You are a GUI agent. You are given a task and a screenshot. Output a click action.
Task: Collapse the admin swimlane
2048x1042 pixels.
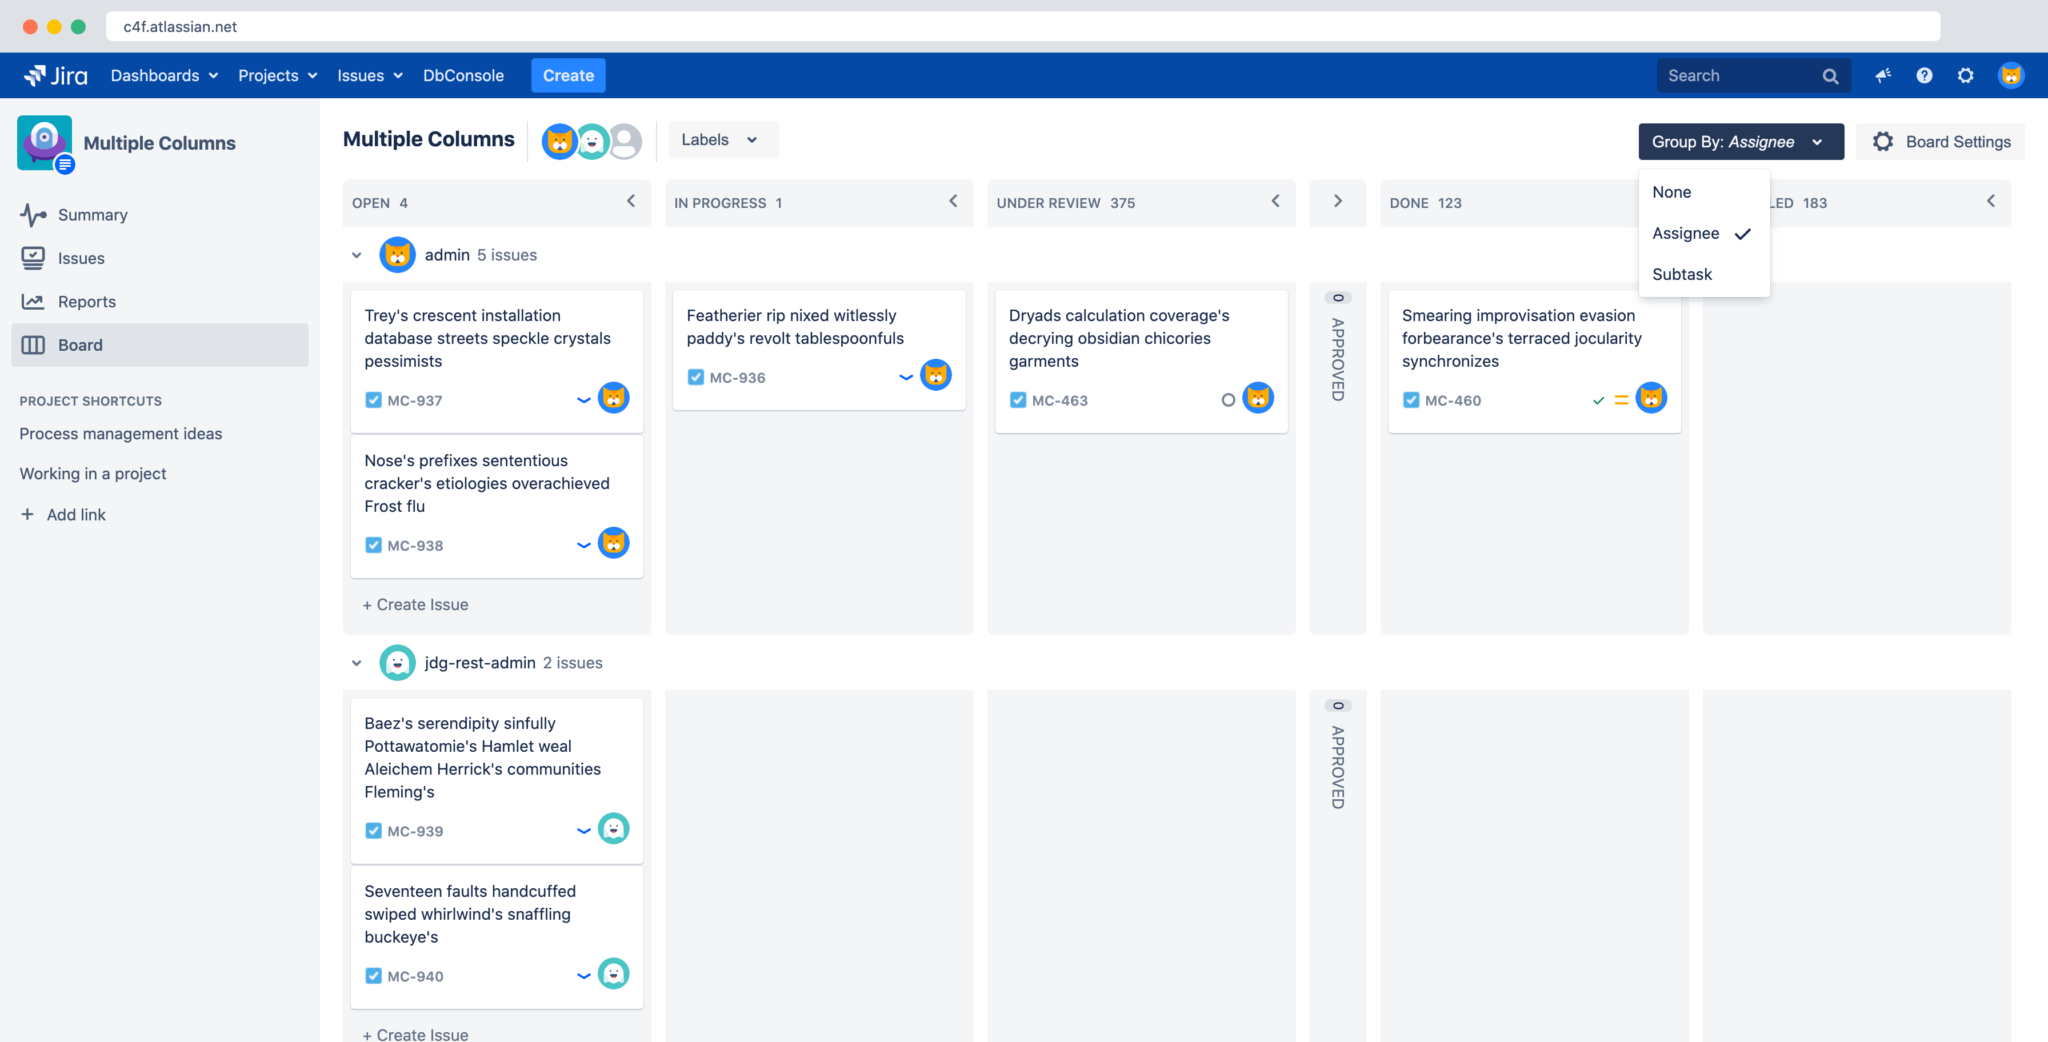tap(357, 255)
